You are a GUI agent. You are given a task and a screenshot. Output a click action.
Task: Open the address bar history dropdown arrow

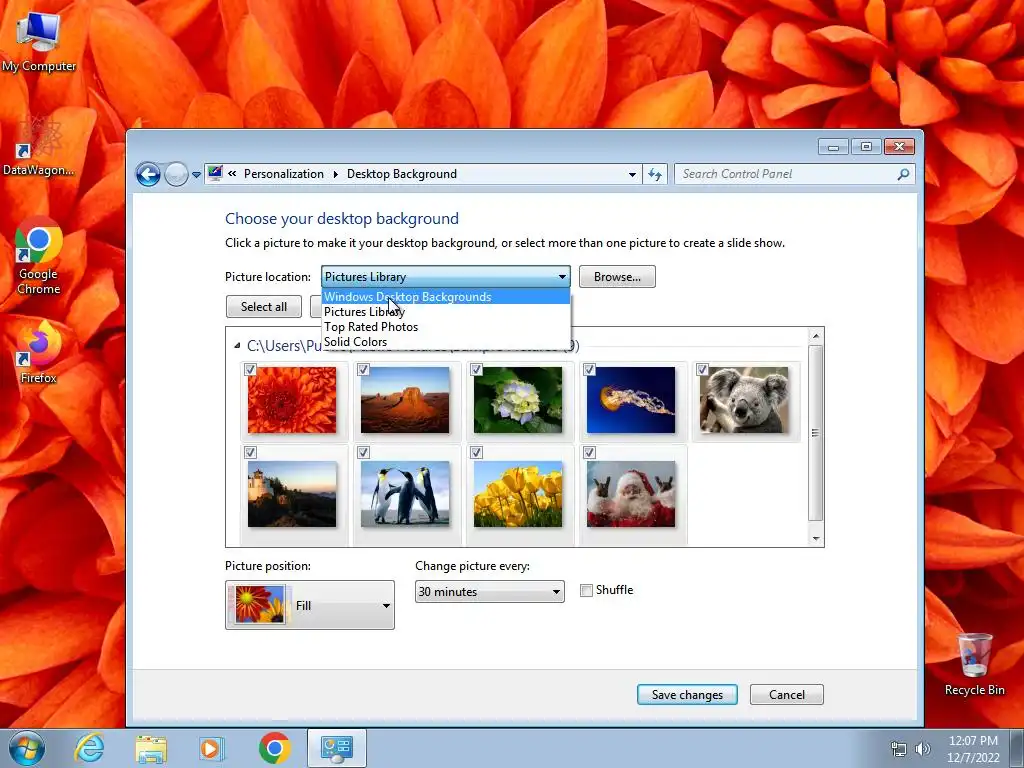point(632,174)
